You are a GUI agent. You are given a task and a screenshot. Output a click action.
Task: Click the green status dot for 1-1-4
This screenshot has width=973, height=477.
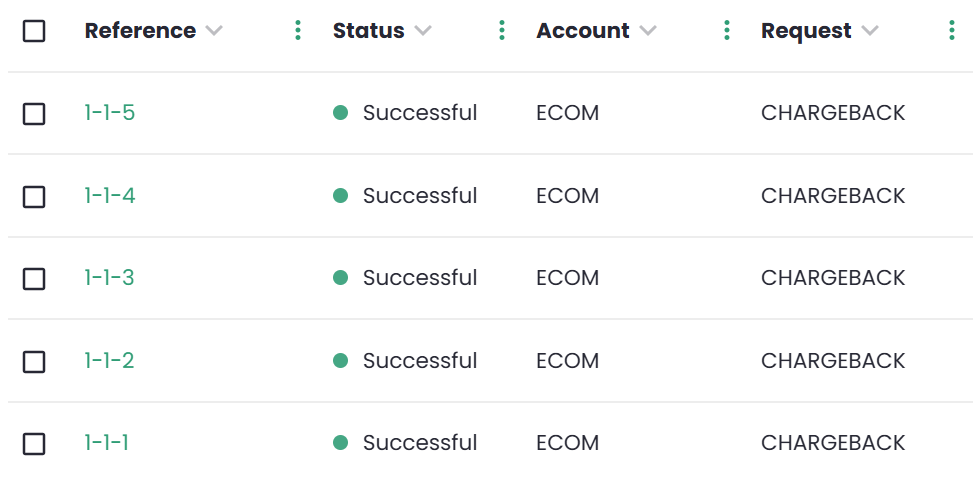tap(340, 196)
